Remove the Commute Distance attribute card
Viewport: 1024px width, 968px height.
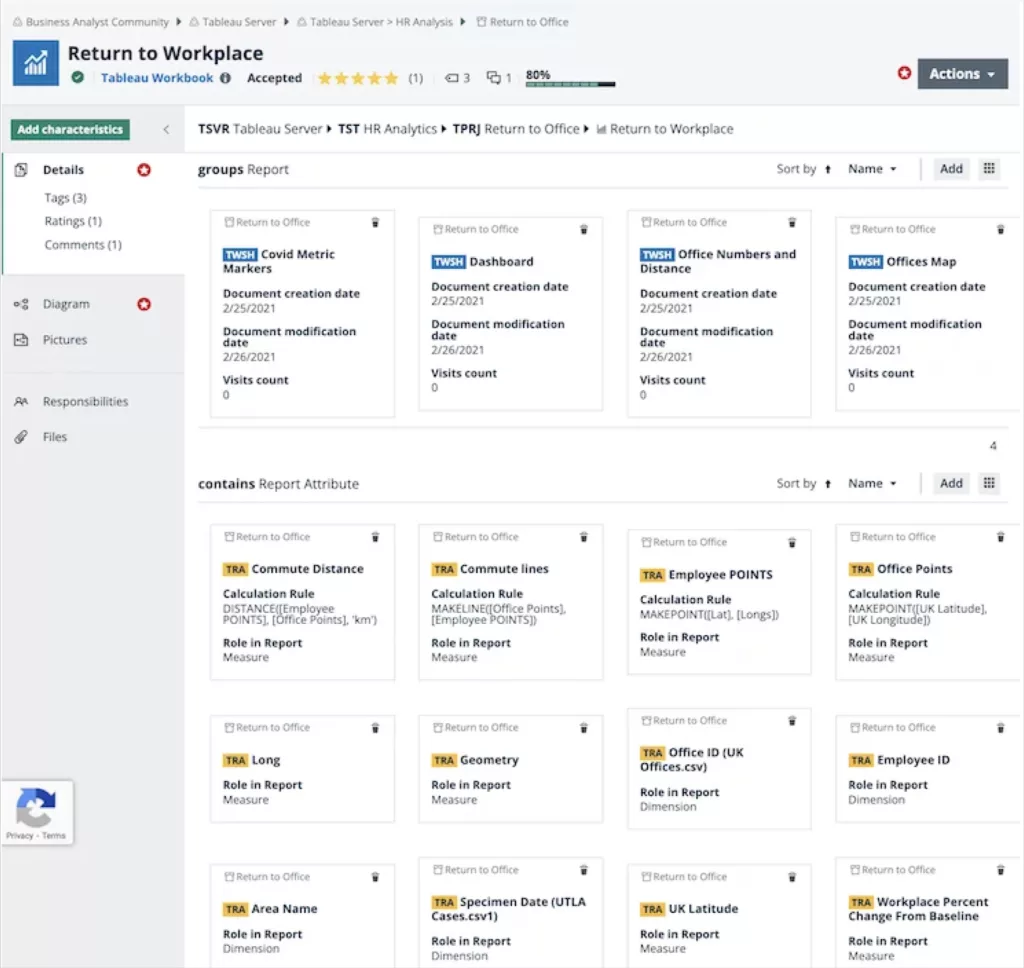click(375, 537)
